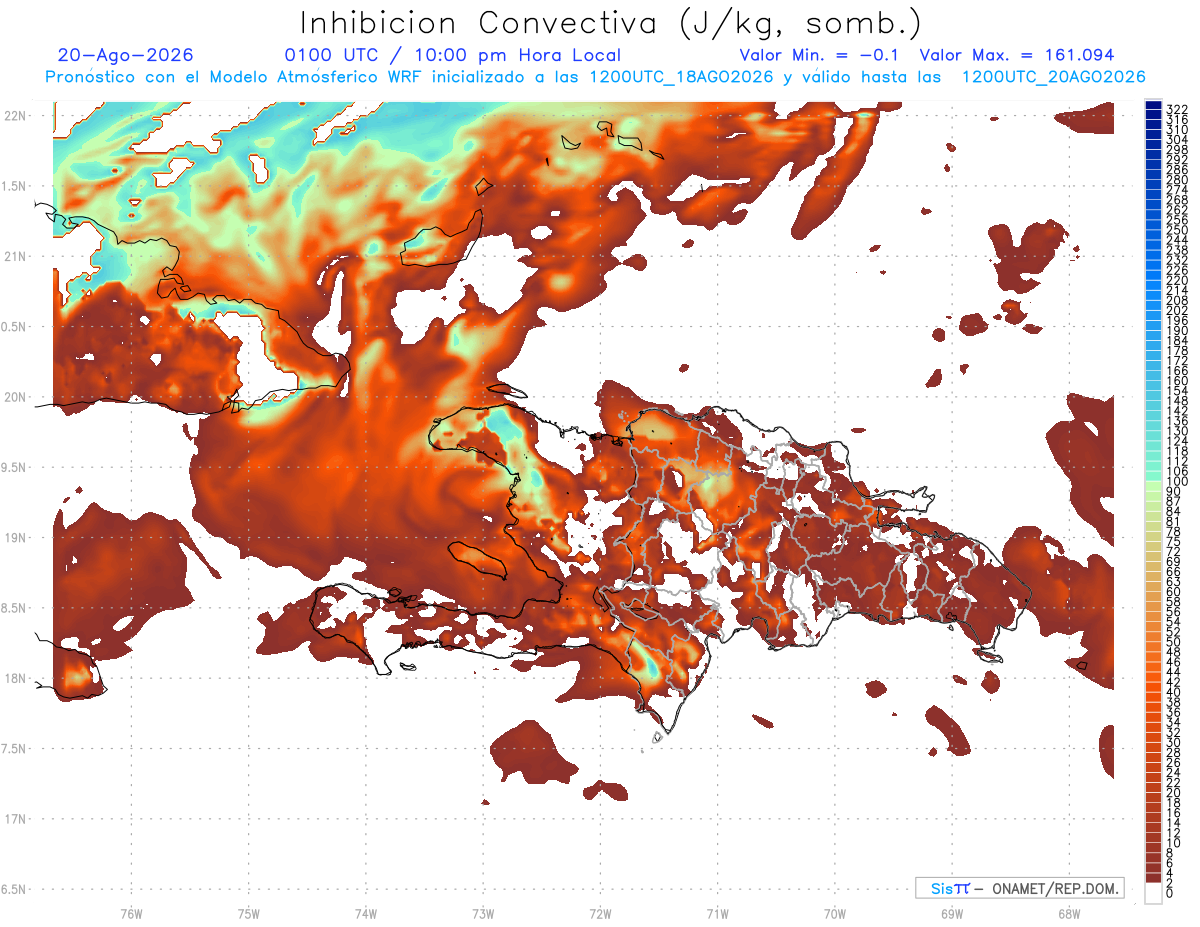The width and height of the screenshot is (1200, 927).
Task: Click the '75W' longitude label
Action: click(248, 913)
